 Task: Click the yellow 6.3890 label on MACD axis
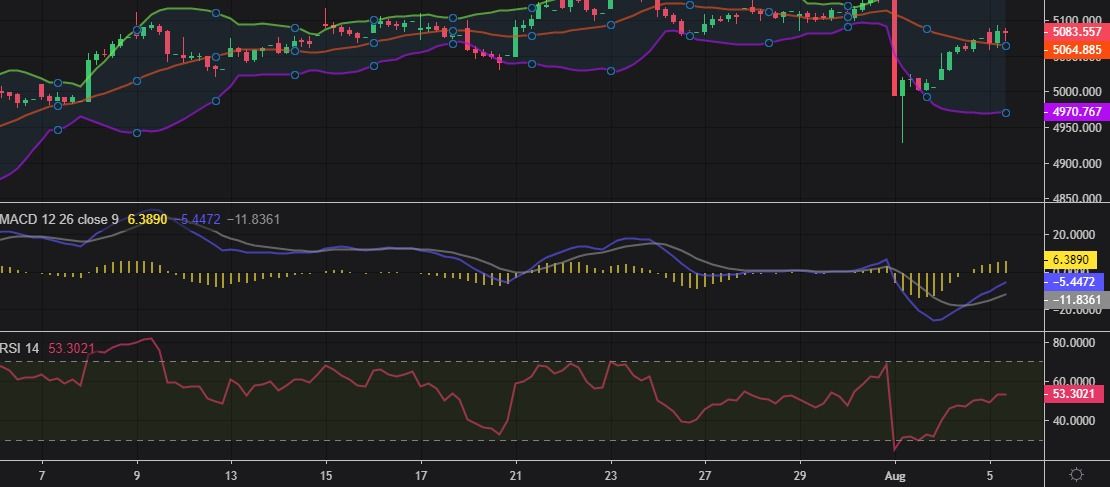[x=1070, y=260]
